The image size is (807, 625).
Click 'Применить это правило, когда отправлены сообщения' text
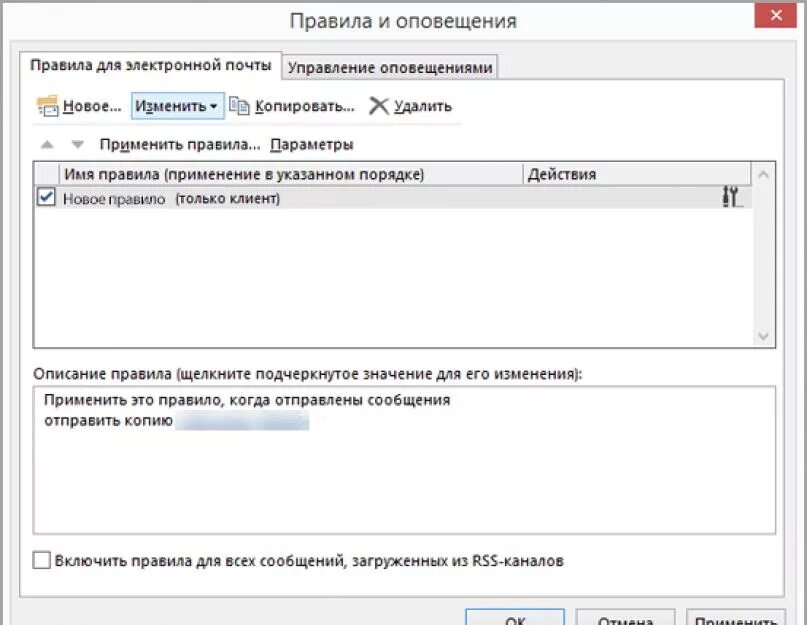[247, 400]
